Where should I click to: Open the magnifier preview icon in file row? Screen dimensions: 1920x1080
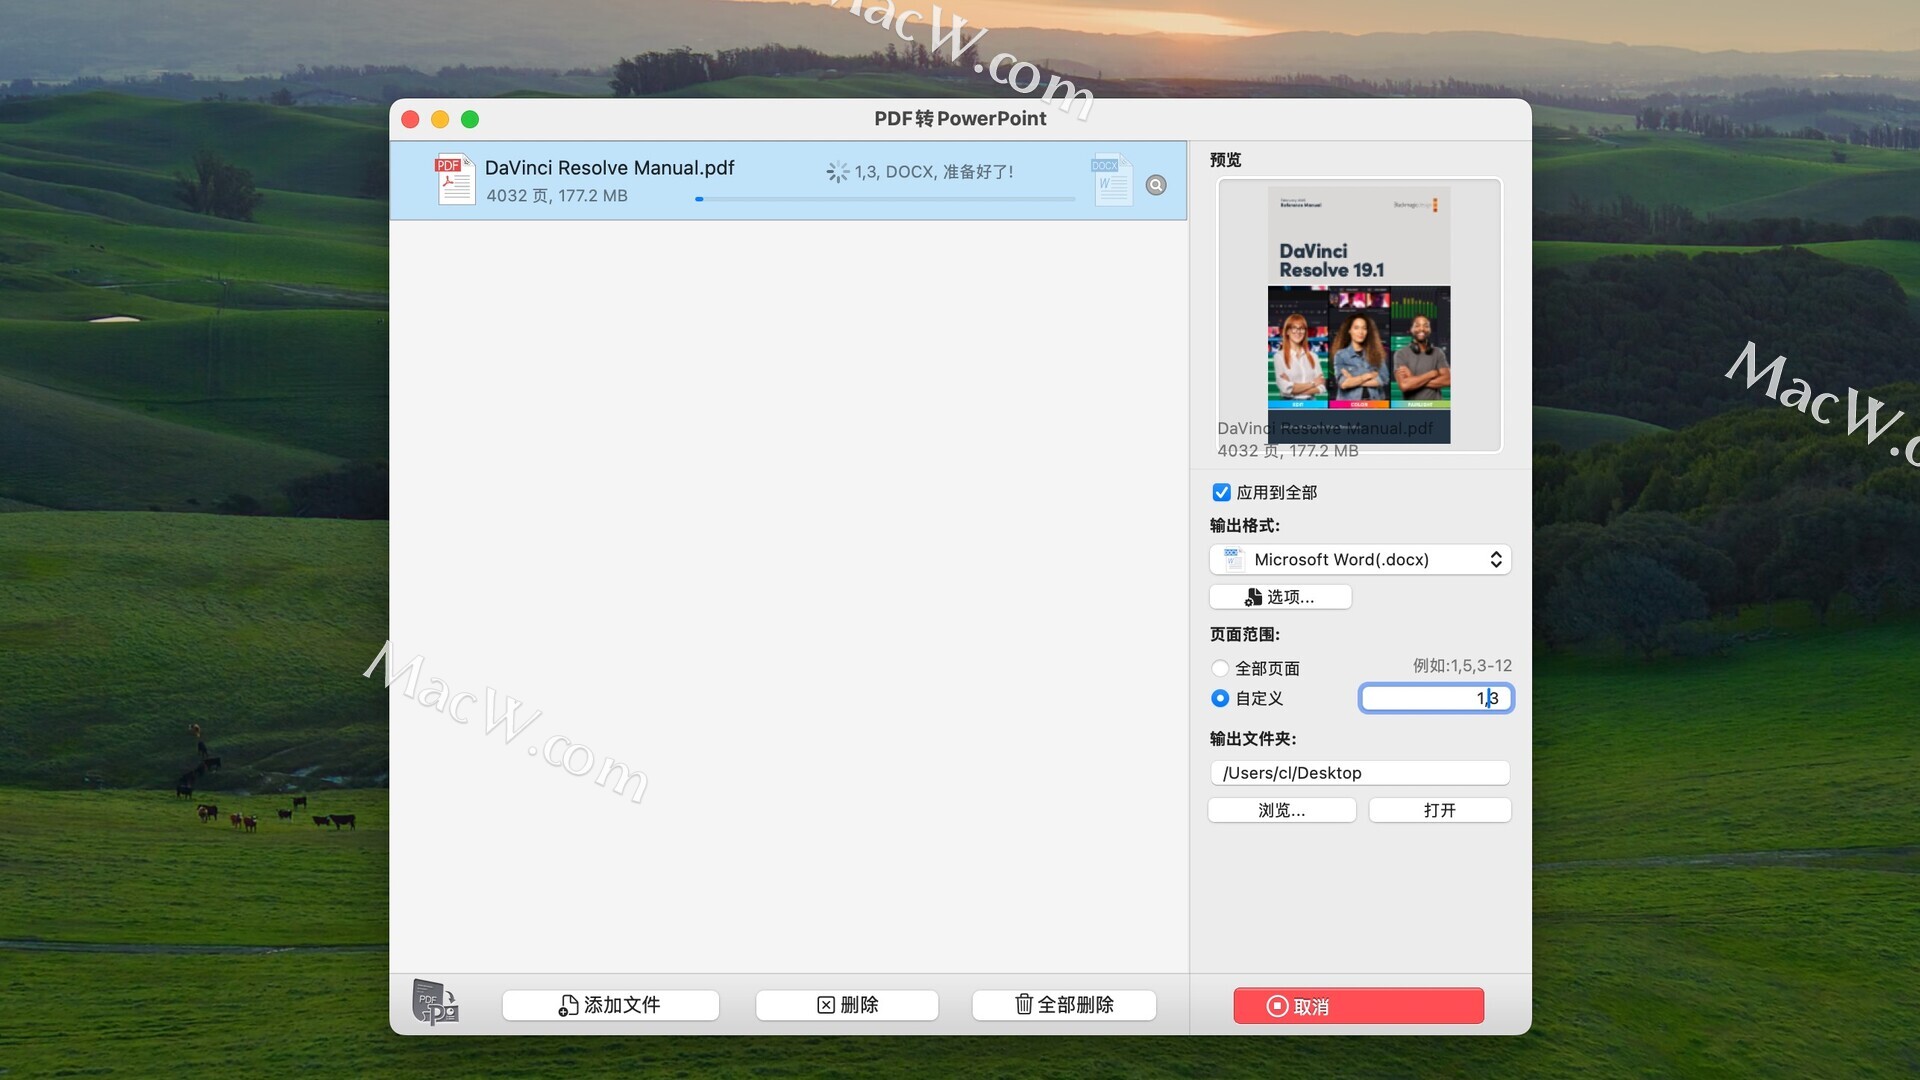point(1156,185)
